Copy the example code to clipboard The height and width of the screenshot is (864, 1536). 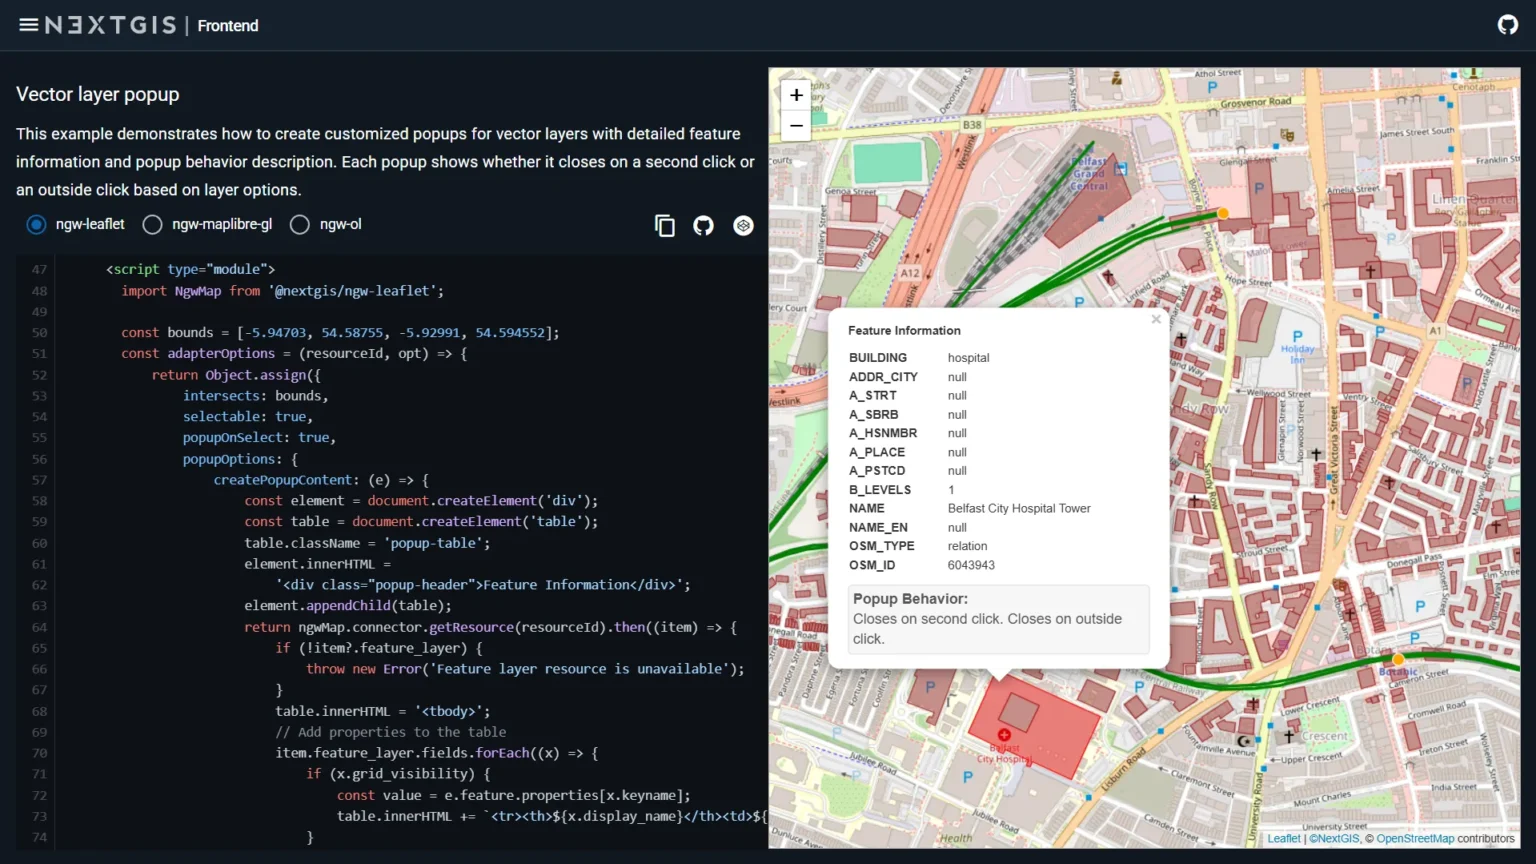[665, 226]
